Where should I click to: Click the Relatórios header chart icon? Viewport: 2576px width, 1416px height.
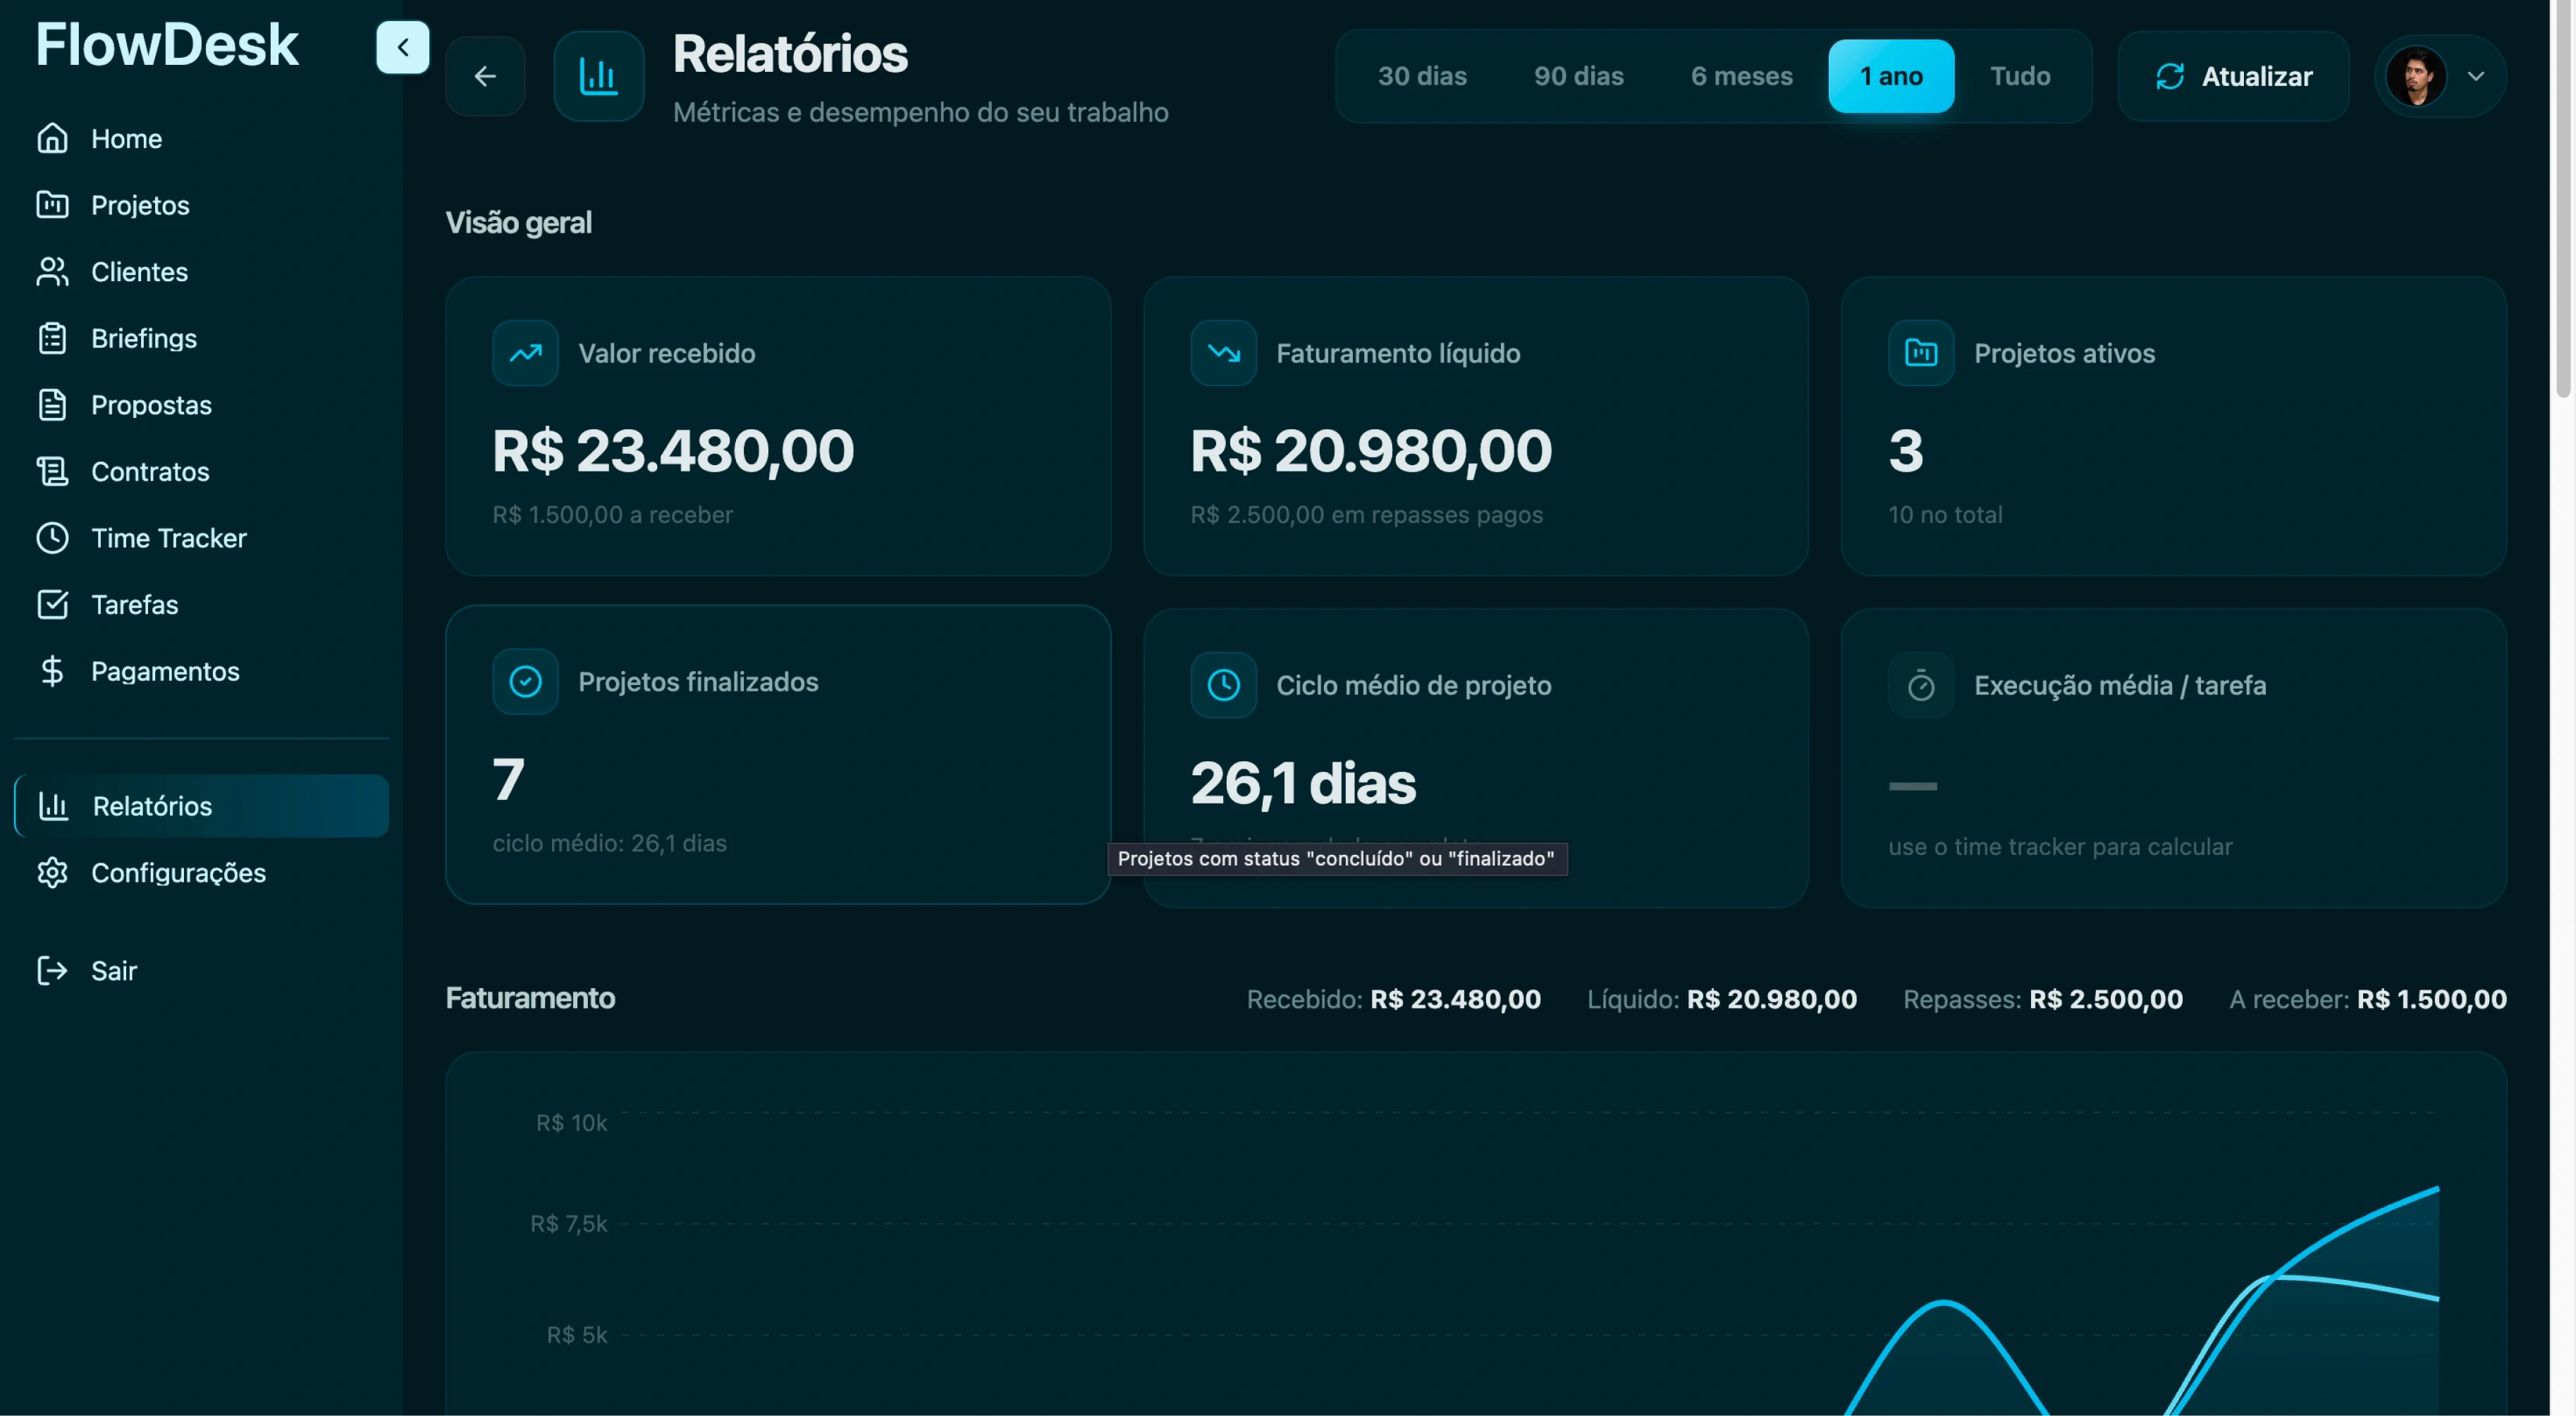[599, 76]
